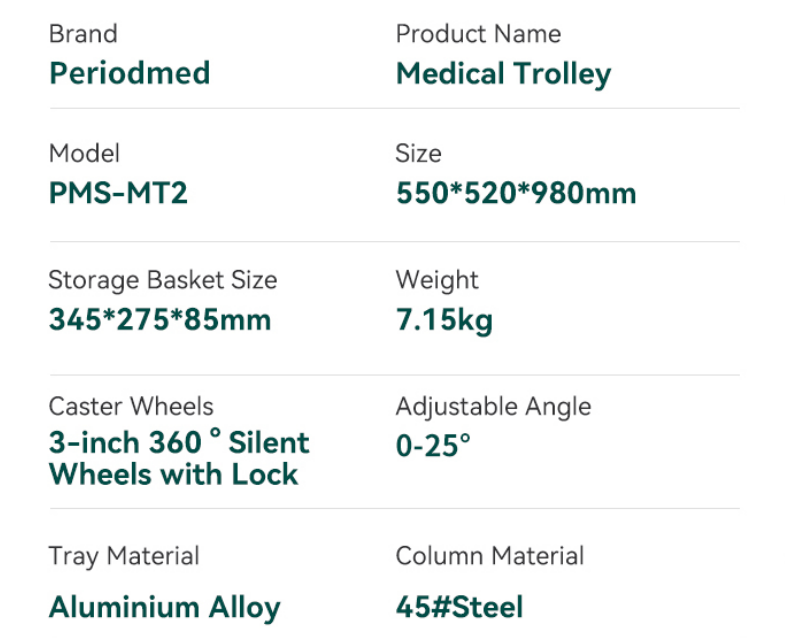Click the Model label
The image size is (785, 638).
coord(84,153)
